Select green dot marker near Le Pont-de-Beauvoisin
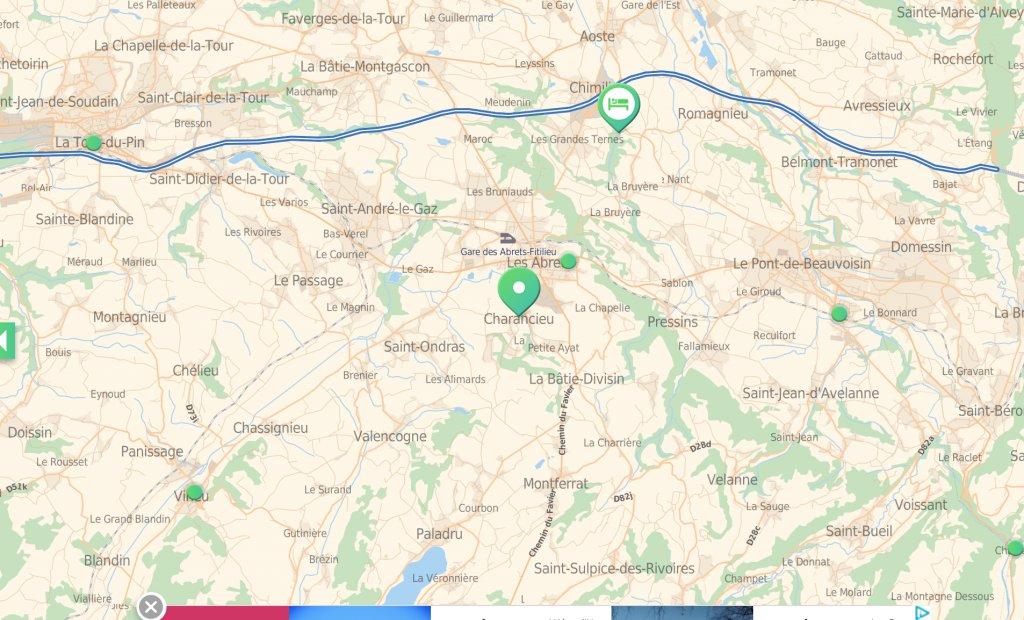 pos(839,314)
